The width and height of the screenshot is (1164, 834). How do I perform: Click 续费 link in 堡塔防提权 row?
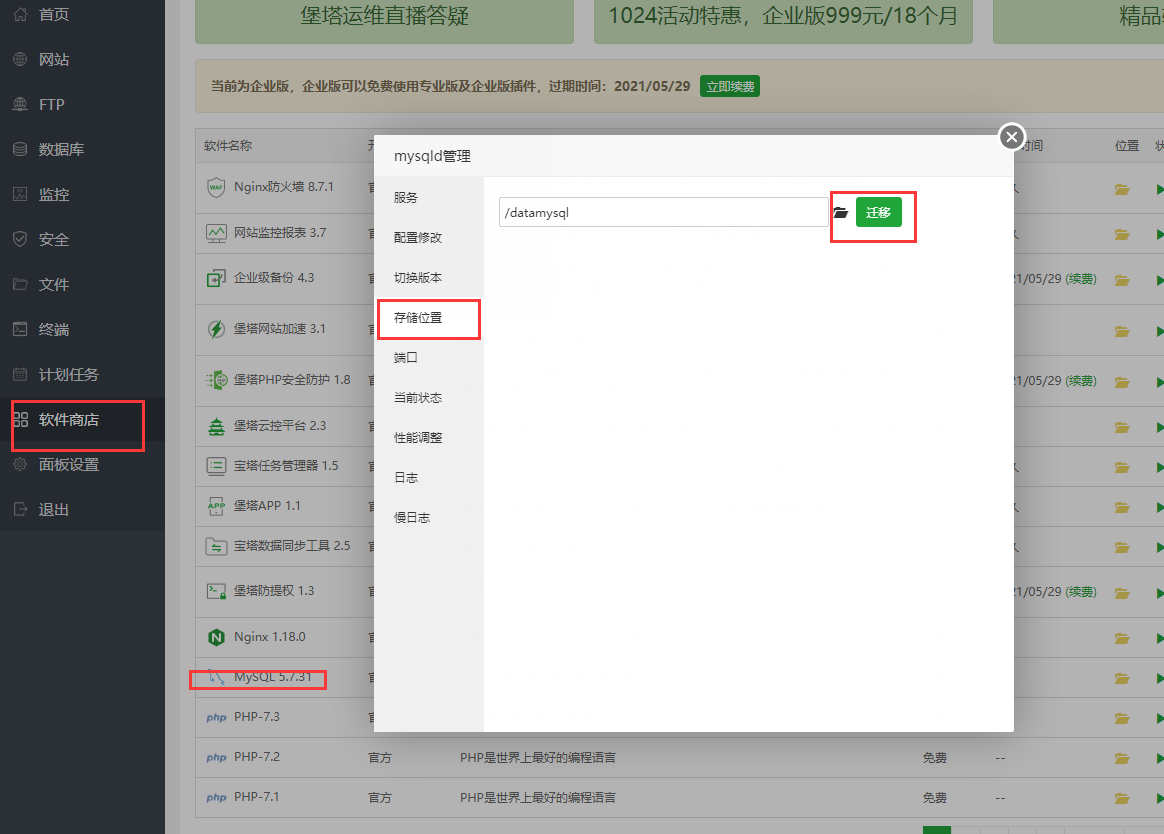[1081, 592]
